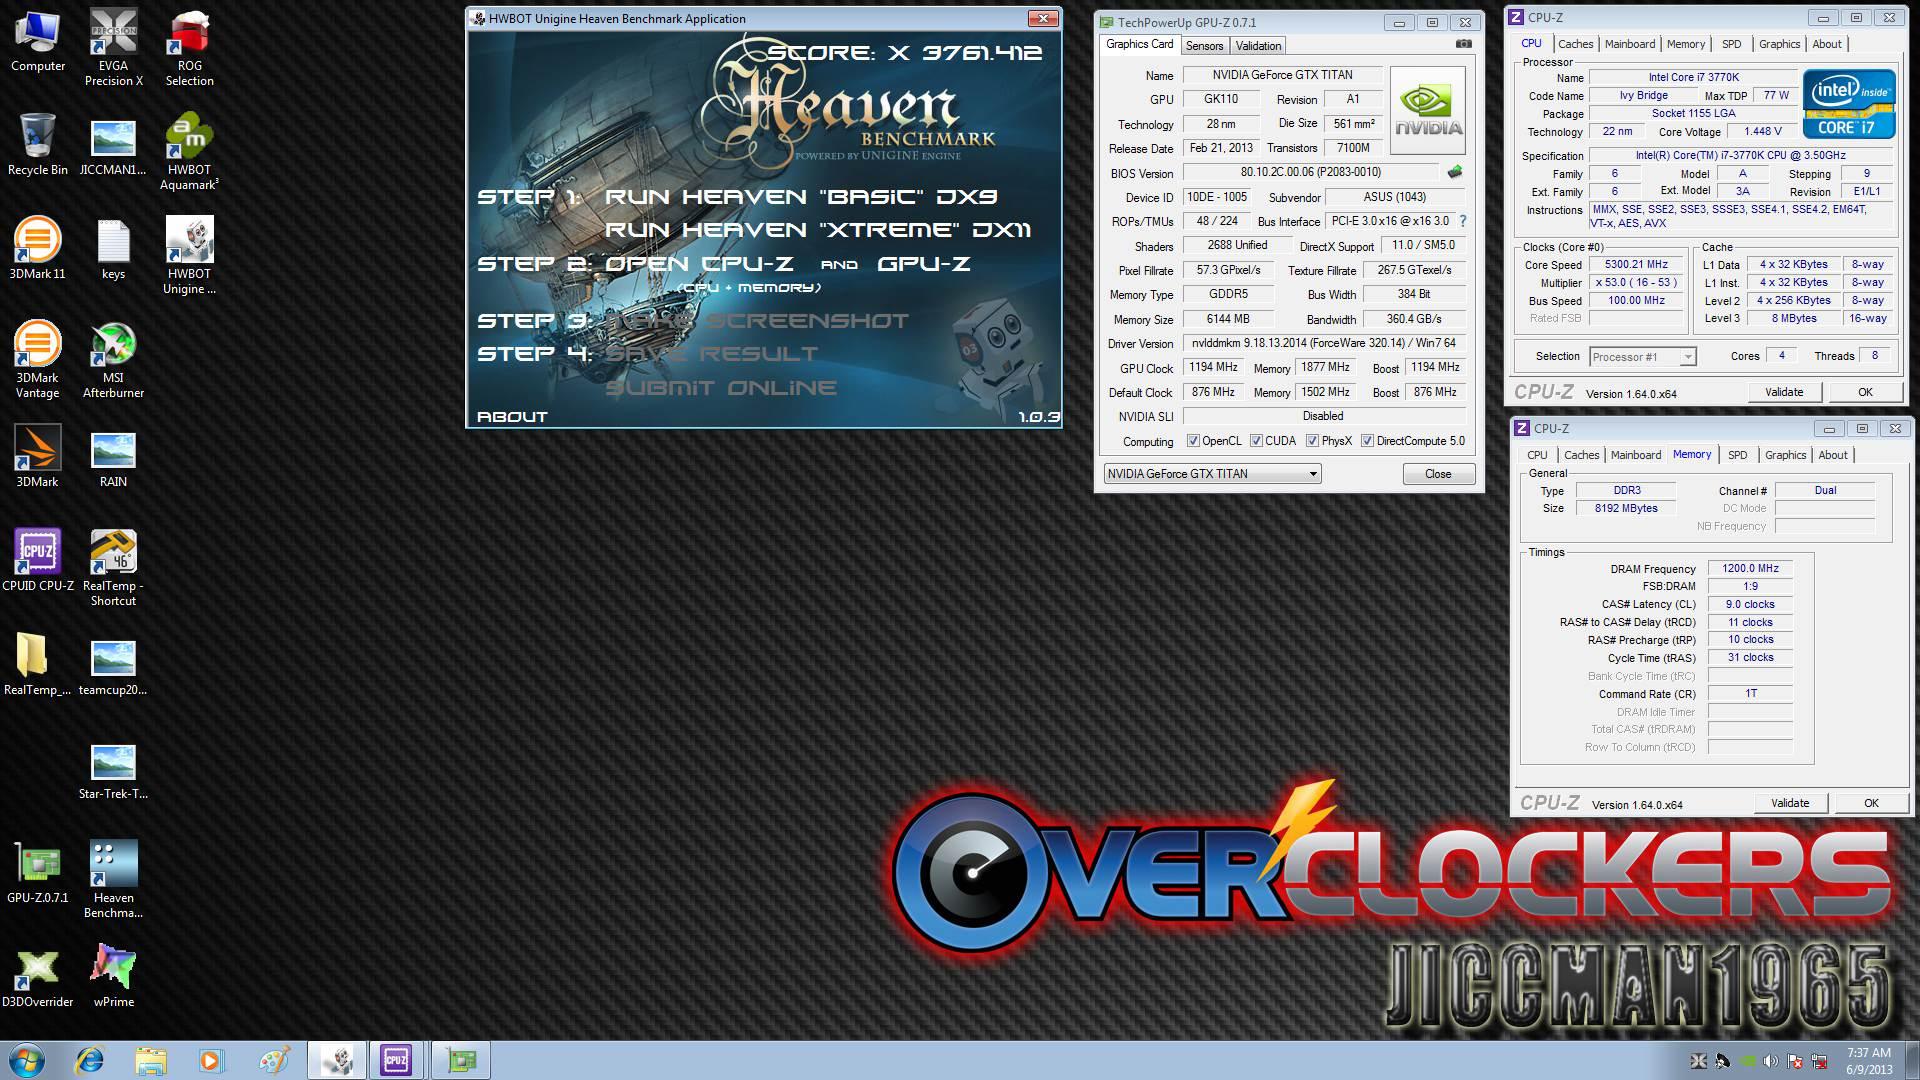
Task: Toggle the CUDA checkbox in GPU-Z
Action: (x=1256, y=441)
